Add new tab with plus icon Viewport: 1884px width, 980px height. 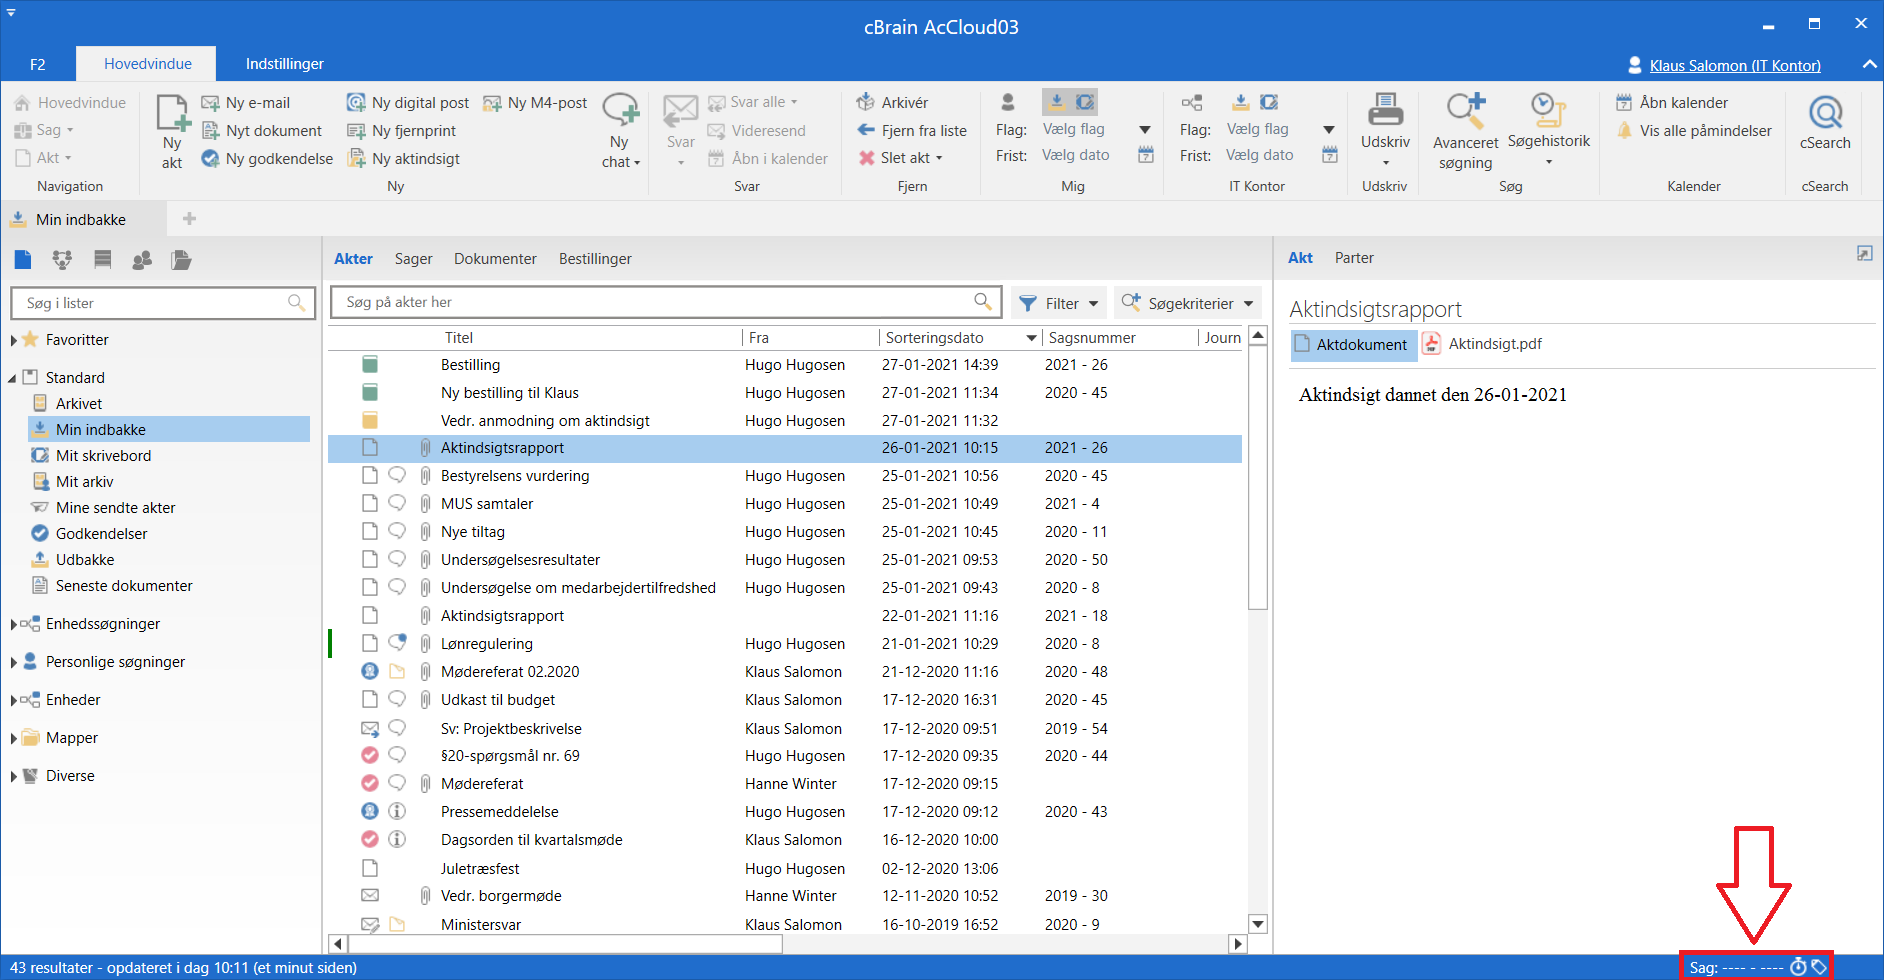pos(189,219)
